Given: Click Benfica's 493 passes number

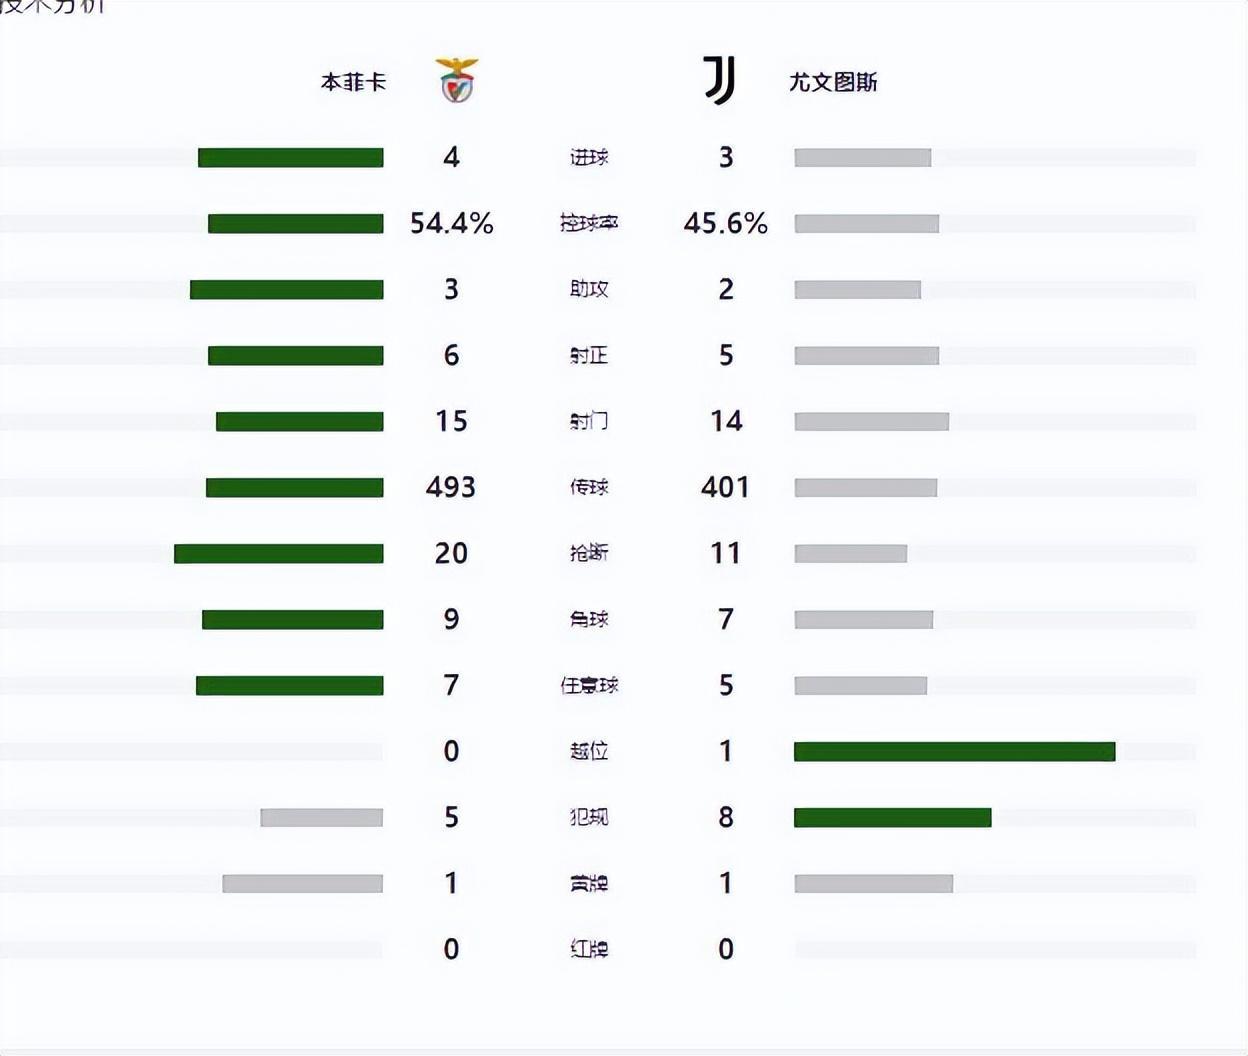Looking at the screenshot, I should [x=451, y=487].
